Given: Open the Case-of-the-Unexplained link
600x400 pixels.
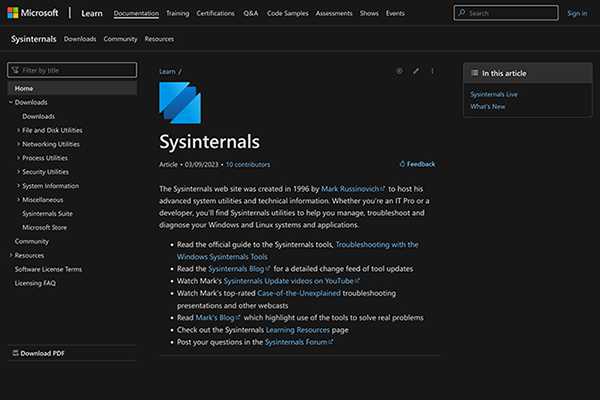Looking at the screenshot, I should click(299, 293).
